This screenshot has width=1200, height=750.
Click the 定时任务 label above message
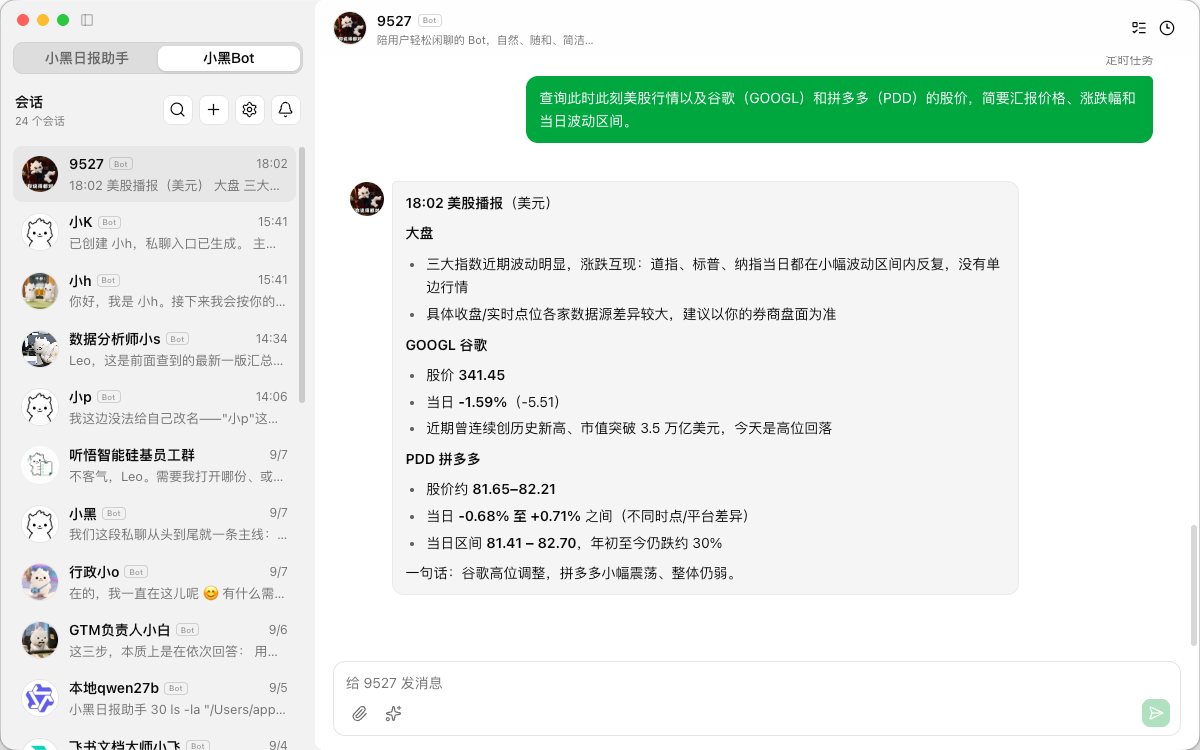tap(1129, 61)
